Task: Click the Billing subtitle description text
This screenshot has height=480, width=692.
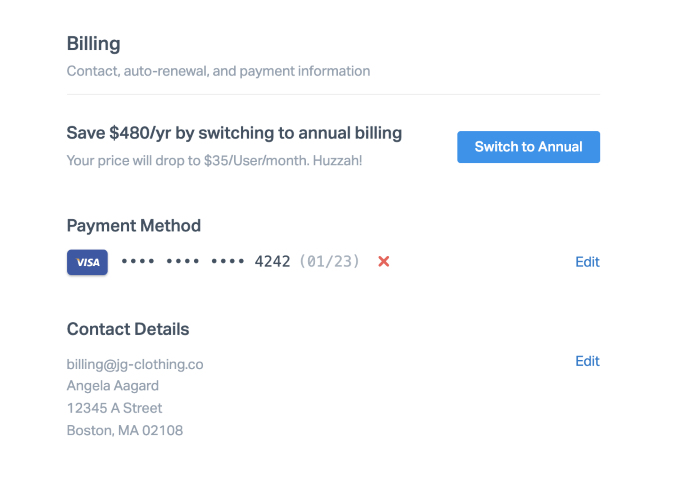Action: 218,71
